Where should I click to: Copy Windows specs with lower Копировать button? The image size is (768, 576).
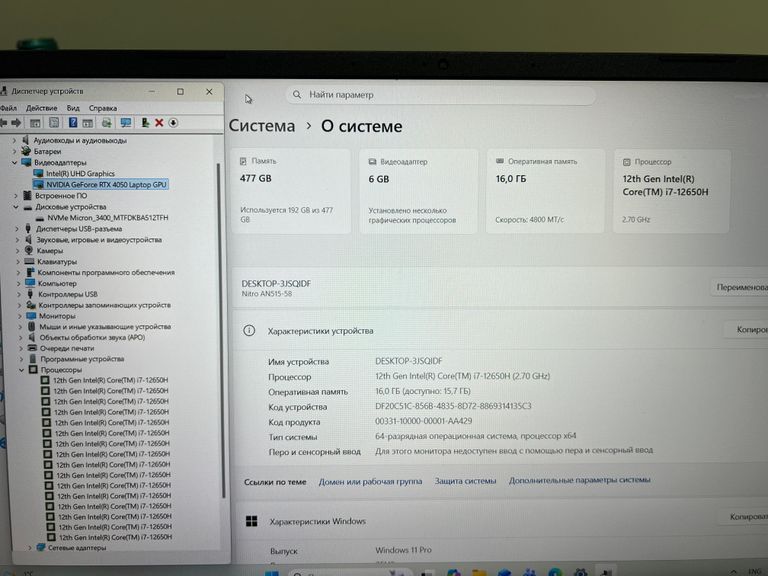[743, 517]
